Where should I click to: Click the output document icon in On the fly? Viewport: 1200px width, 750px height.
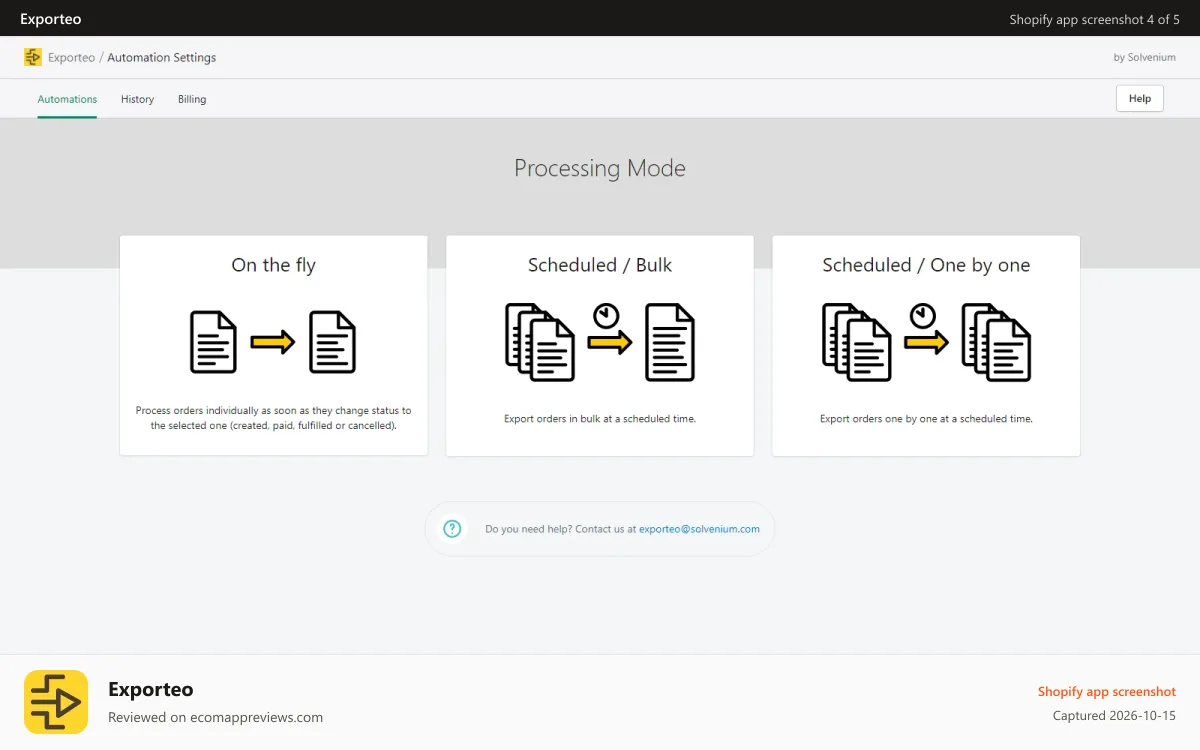click(x=332, y=342)
